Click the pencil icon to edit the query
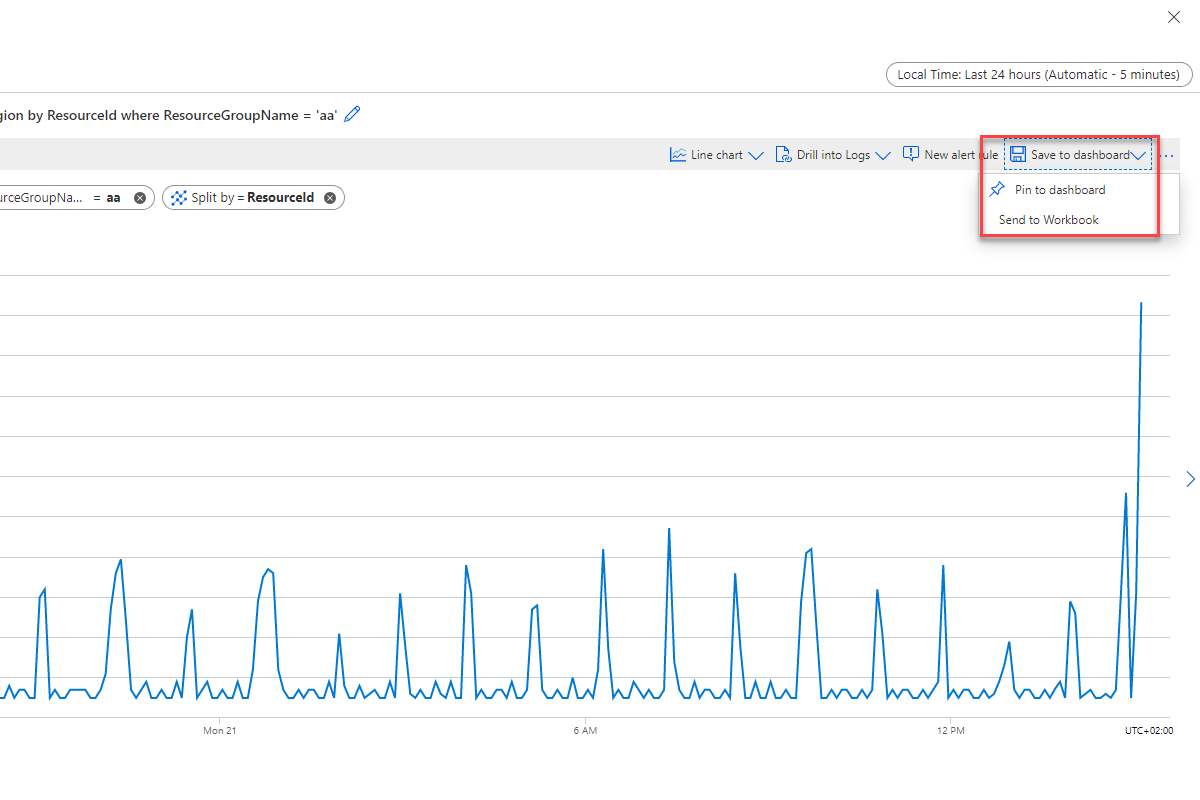Viewport: 1200px width, 800px height. [351, 114]
